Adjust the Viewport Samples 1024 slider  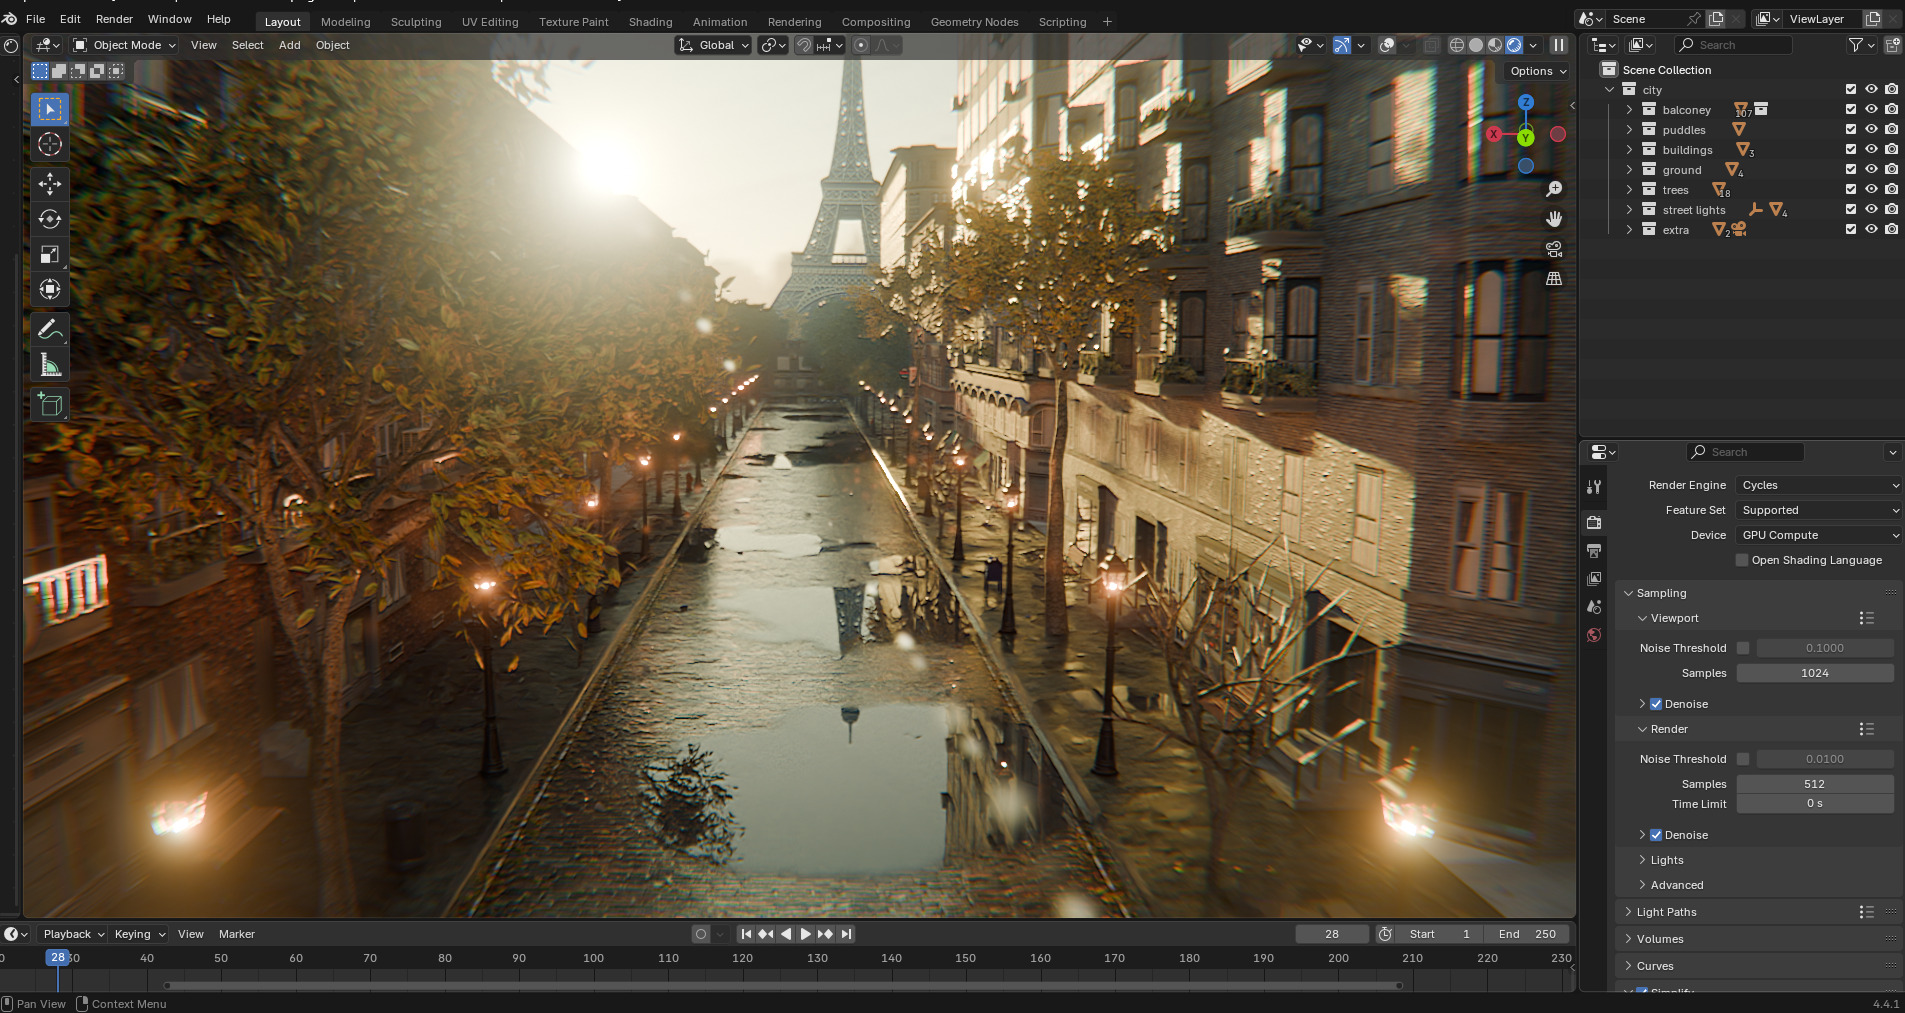tap(1815, 673)
